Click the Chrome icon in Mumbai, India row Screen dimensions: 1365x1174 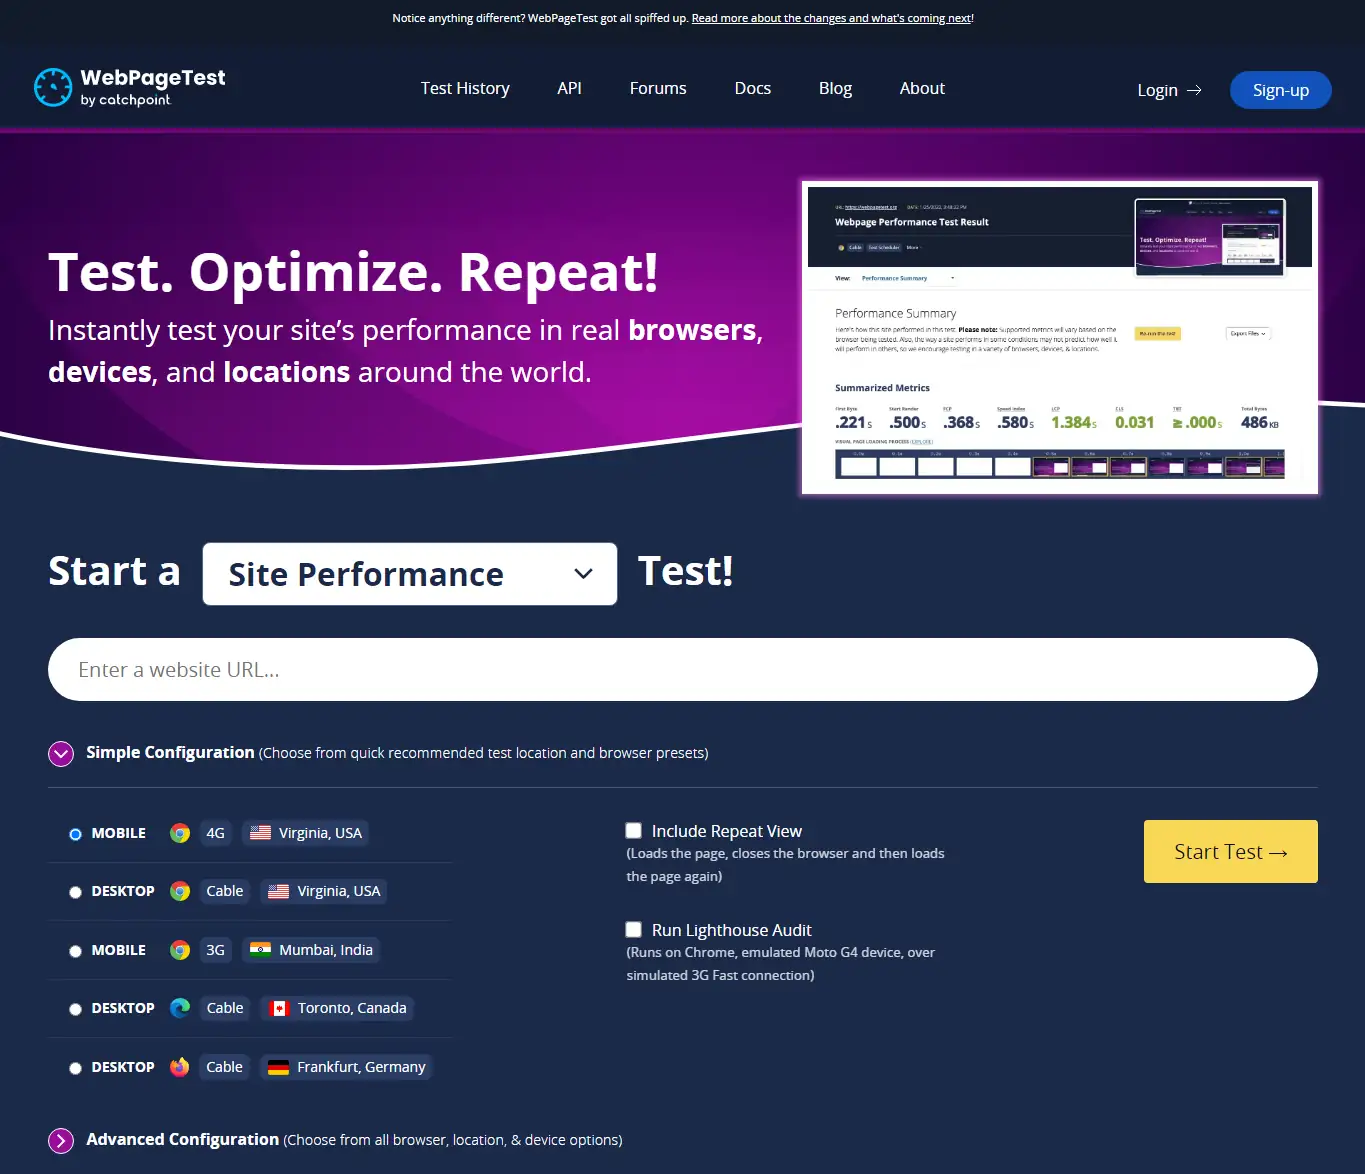point(180,950)
